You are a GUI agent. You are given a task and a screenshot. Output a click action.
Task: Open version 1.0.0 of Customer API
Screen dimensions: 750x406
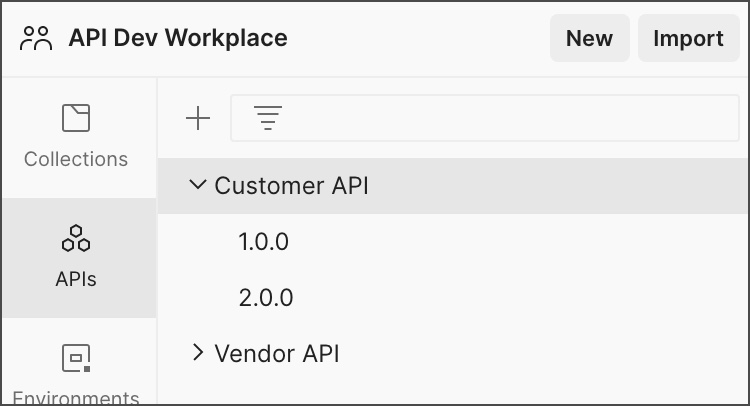pos(264,242)
